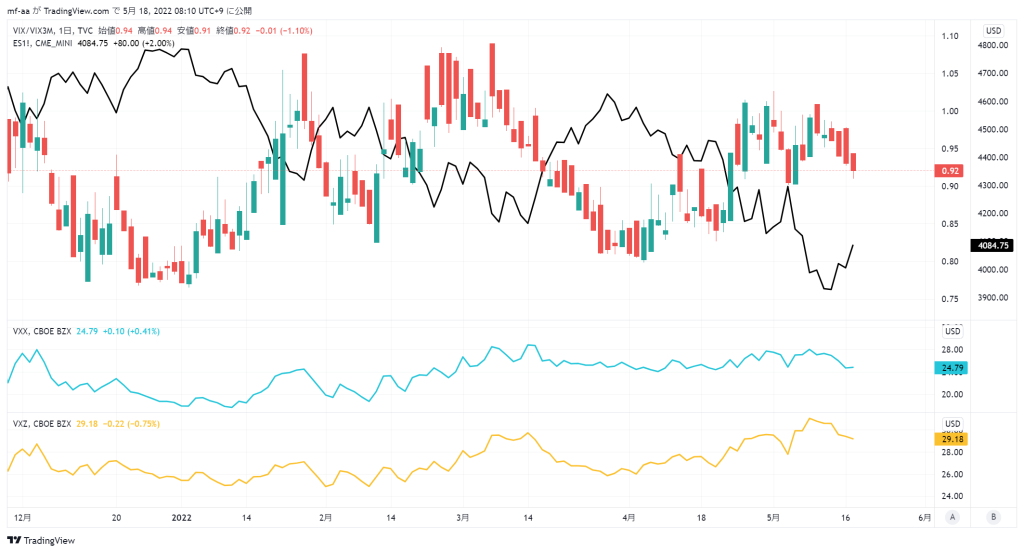The height and width of the screenshot is (553, 1024).
Task: Click the VXZ 26.00 scale label
Action: [x=952, y=475]
